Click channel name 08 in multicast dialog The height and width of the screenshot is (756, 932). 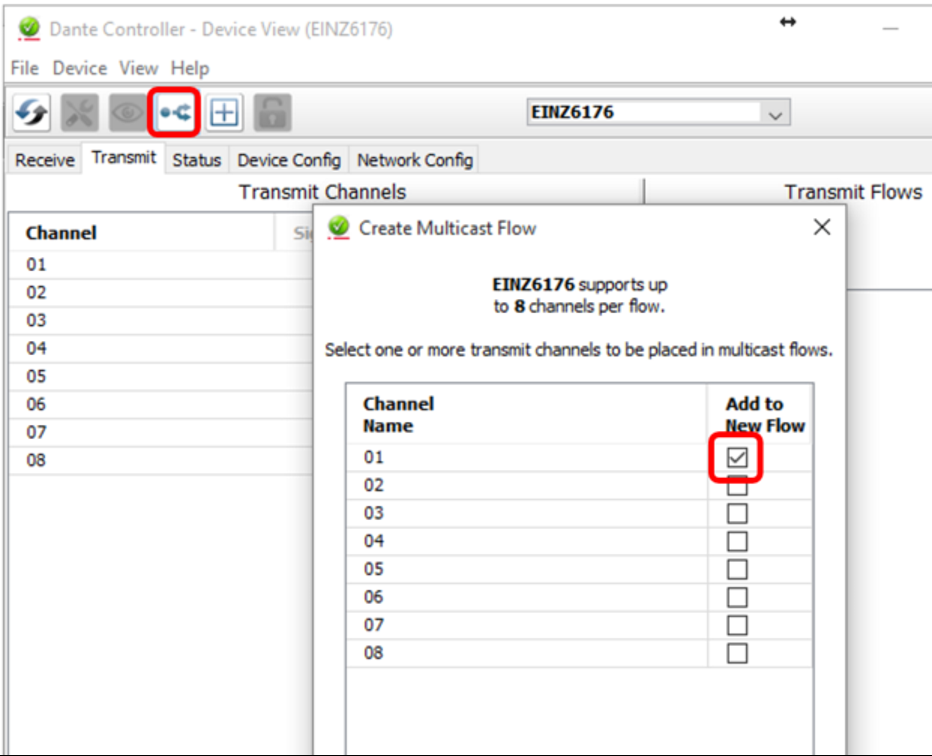(x=374, y=653)
